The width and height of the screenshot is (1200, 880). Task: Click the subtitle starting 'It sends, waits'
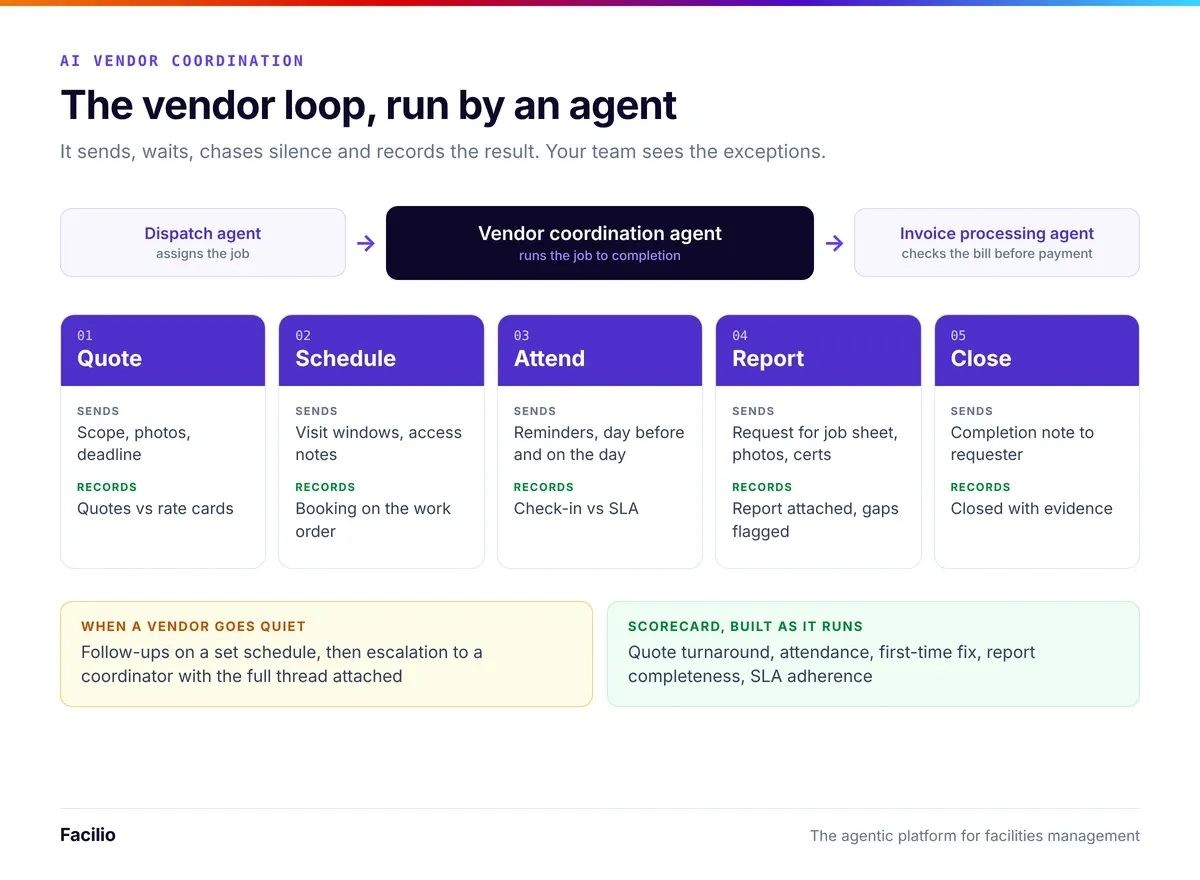(x=443, y=152)
